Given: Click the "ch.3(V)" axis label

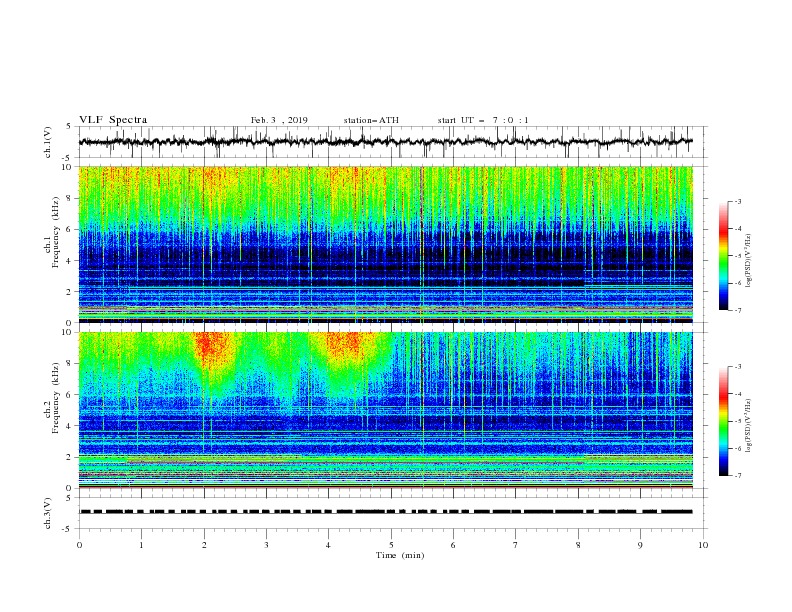Looking at the screenshot, I should pos(48,513).
